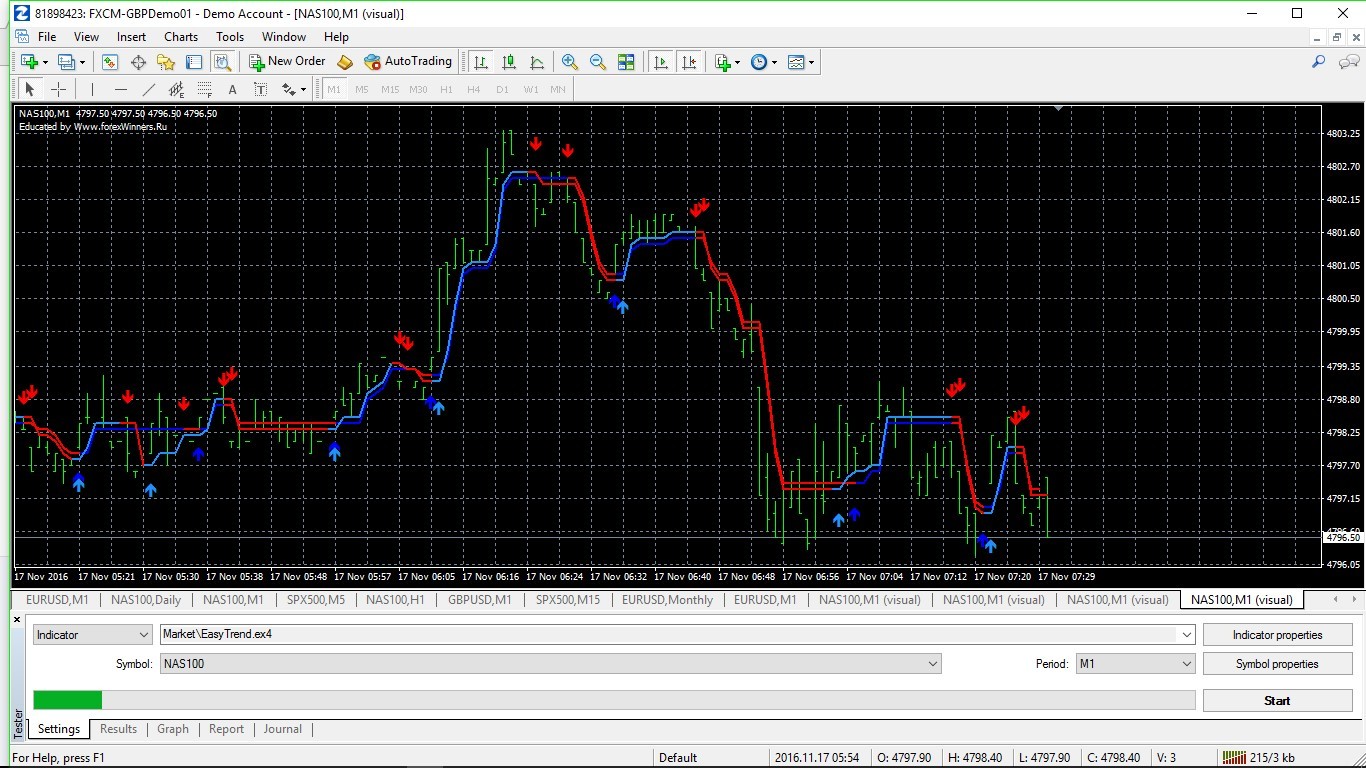Viewport: 1366px width, 768px height.
Task: Select the crosshair tool
Action: click(59, 89)
